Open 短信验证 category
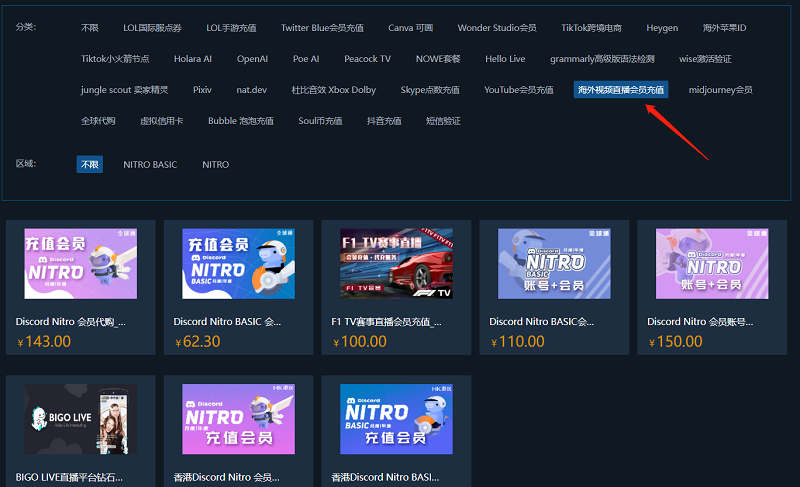 click(443, 121)
